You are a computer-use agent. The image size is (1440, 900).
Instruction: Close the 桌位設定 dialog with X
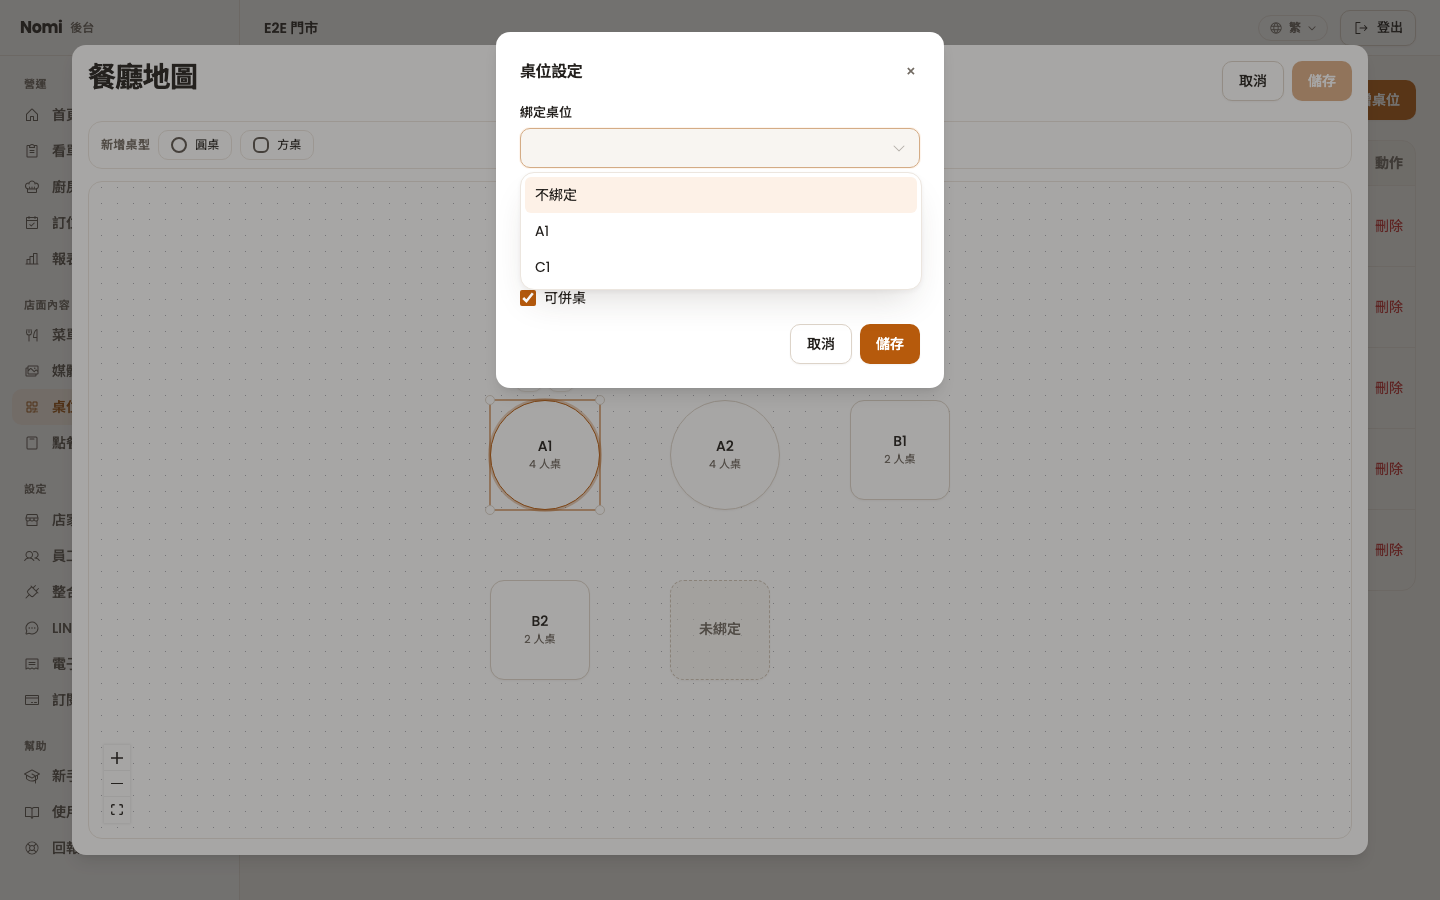(x=911, y=71)
